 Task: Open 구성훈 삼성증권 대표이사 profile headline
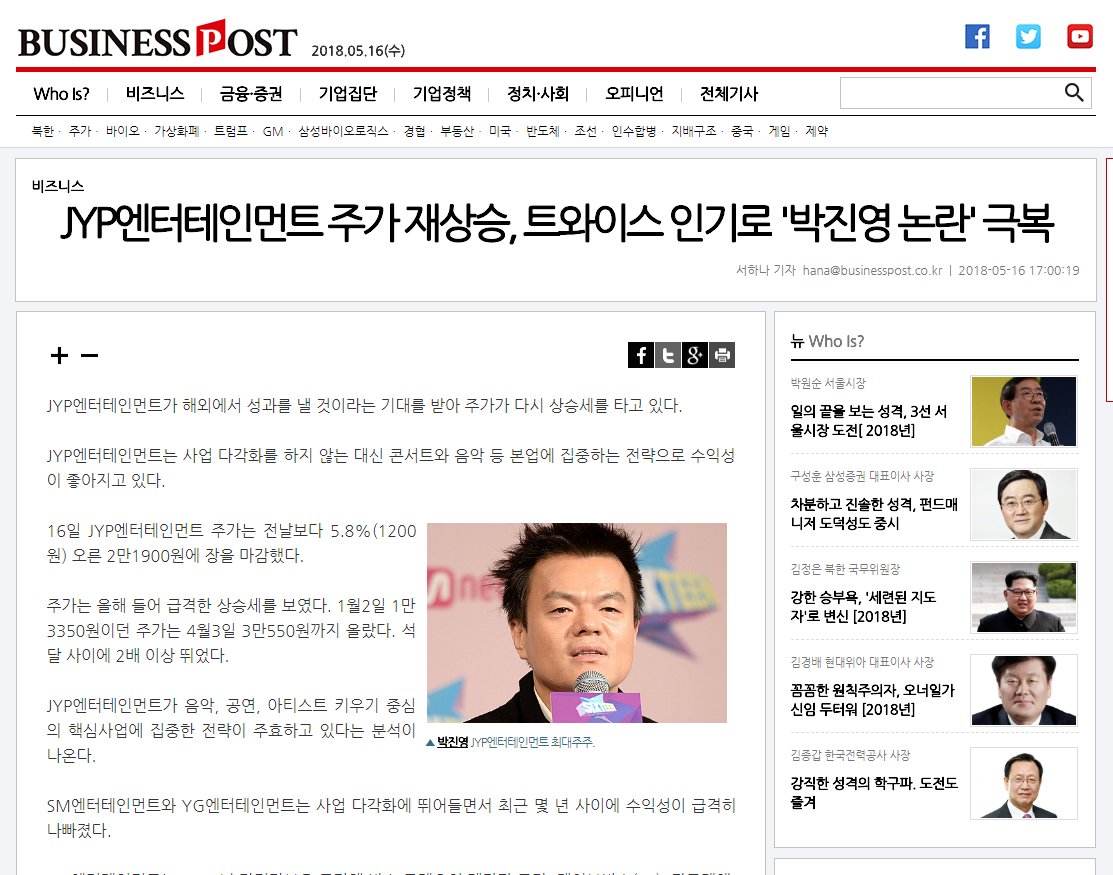874,514
